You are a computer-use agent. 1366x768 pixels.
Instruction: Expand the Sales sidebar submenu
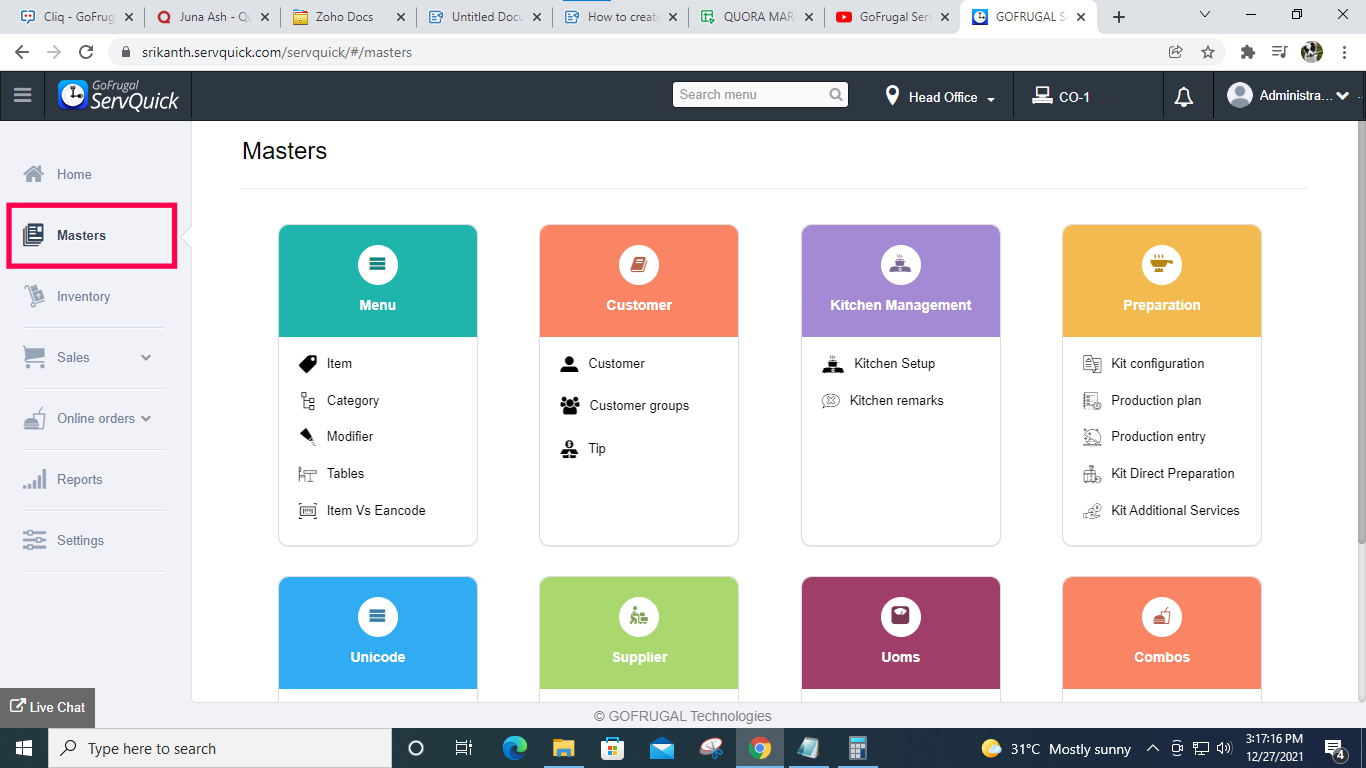click(146, 358)
